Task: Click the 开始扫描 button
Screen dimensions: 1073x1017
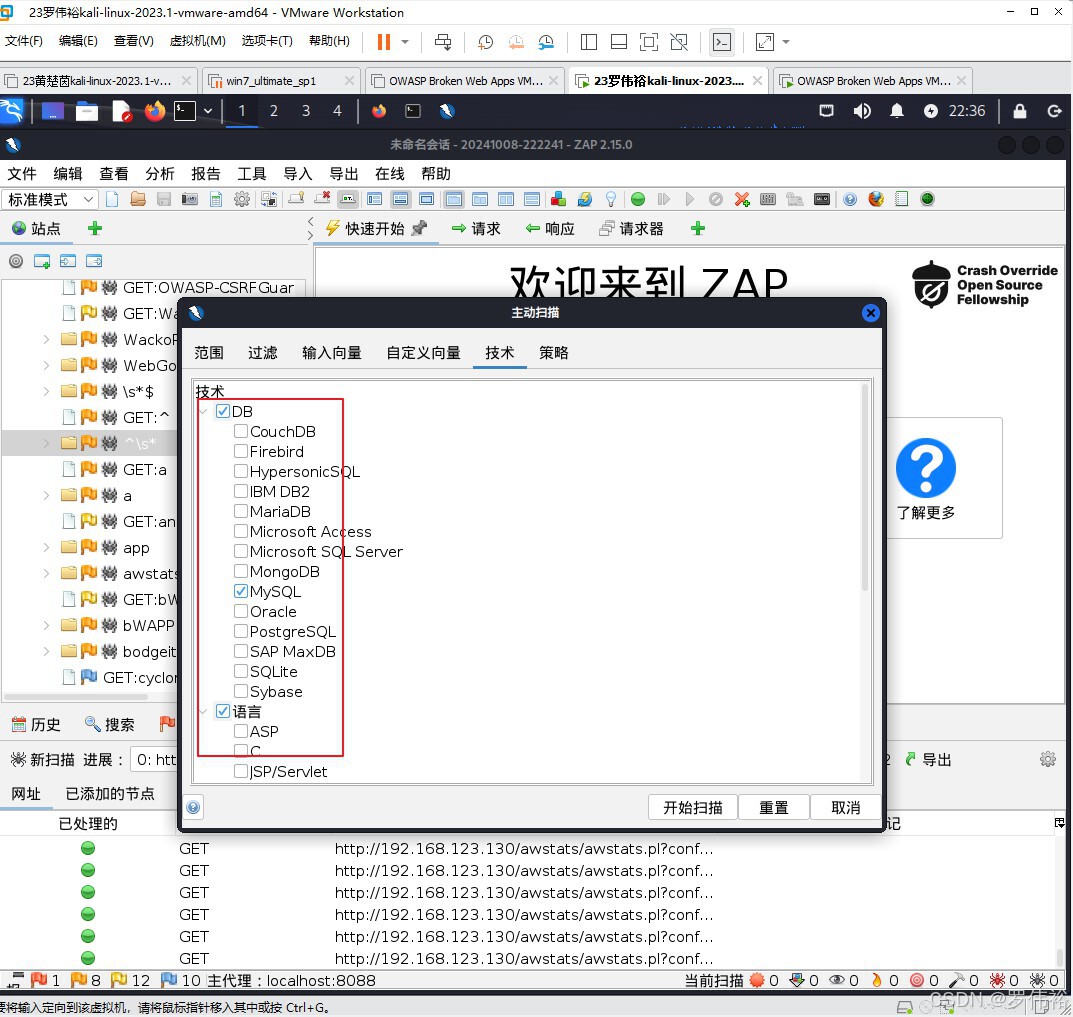Action: coord(693,808)
